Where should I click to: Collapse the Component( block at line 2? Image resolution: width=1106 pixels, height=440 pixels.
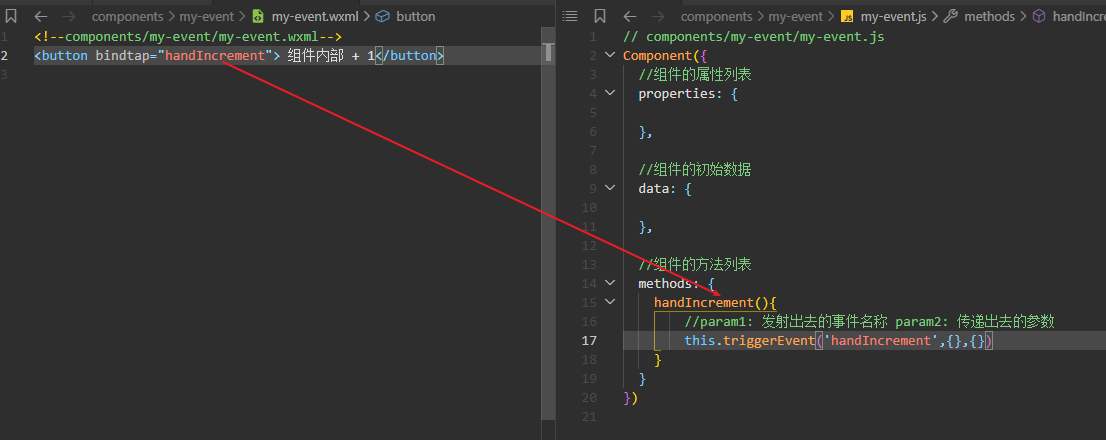tap(609, 55)
